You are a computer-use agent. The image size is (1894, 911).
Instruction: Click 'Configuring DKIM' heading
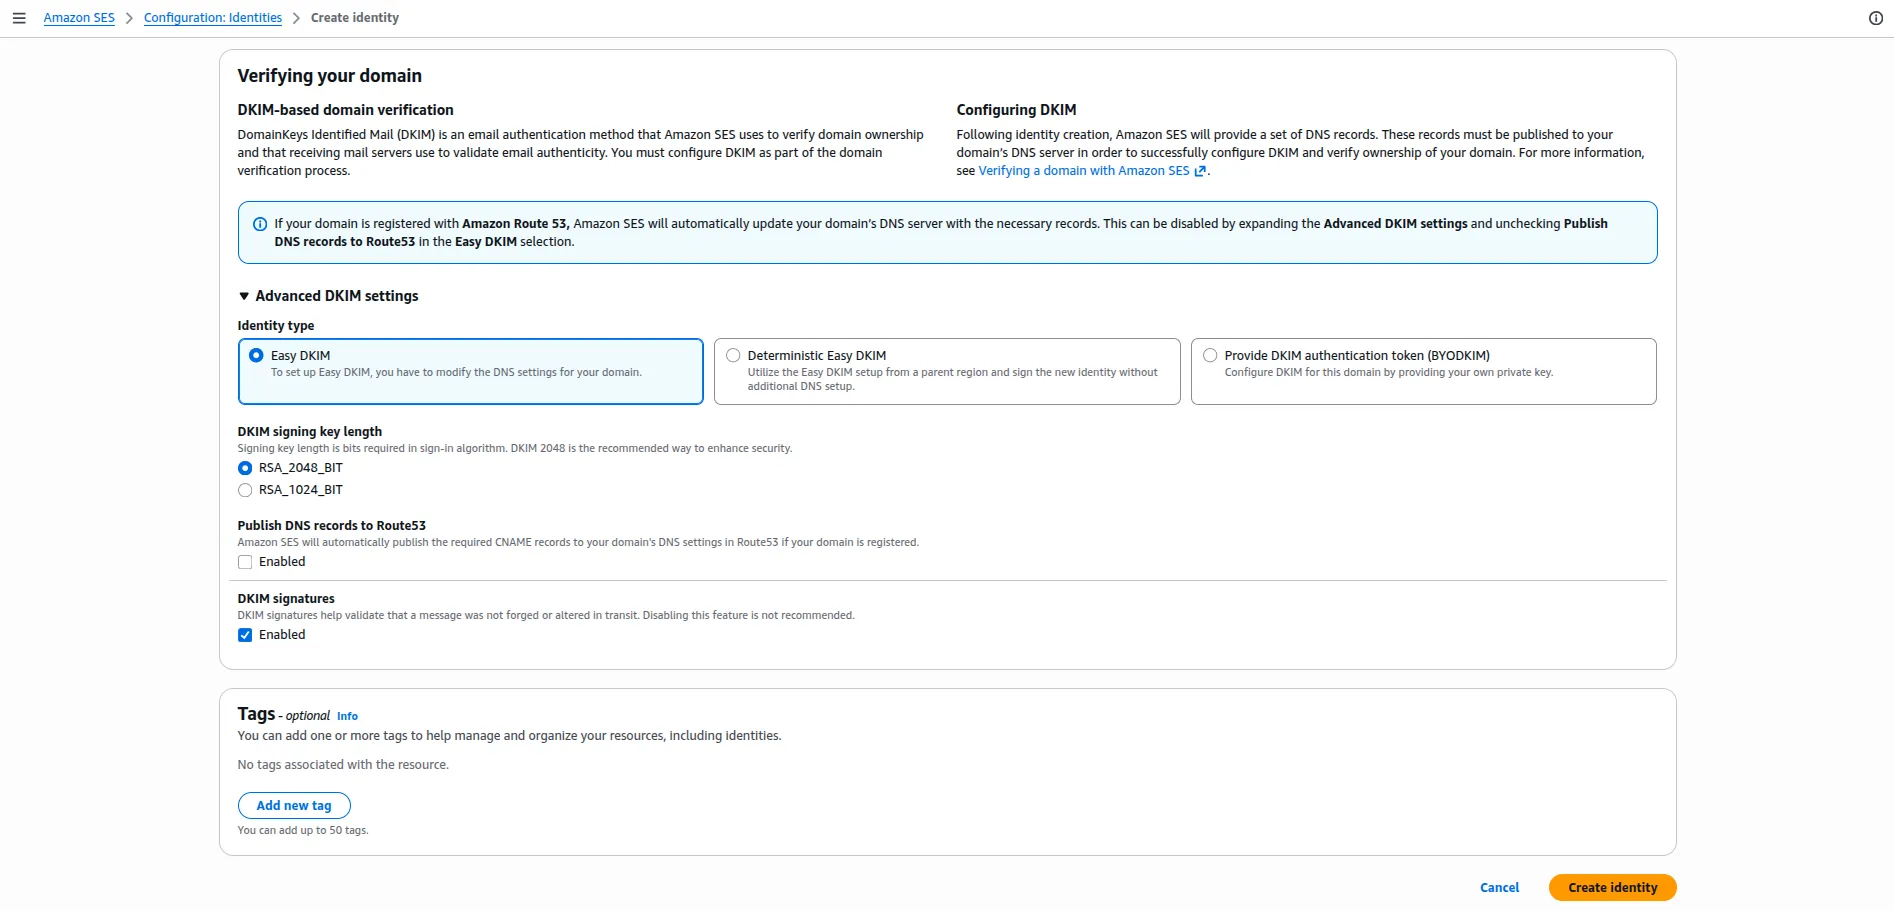tap(1016, 110)
